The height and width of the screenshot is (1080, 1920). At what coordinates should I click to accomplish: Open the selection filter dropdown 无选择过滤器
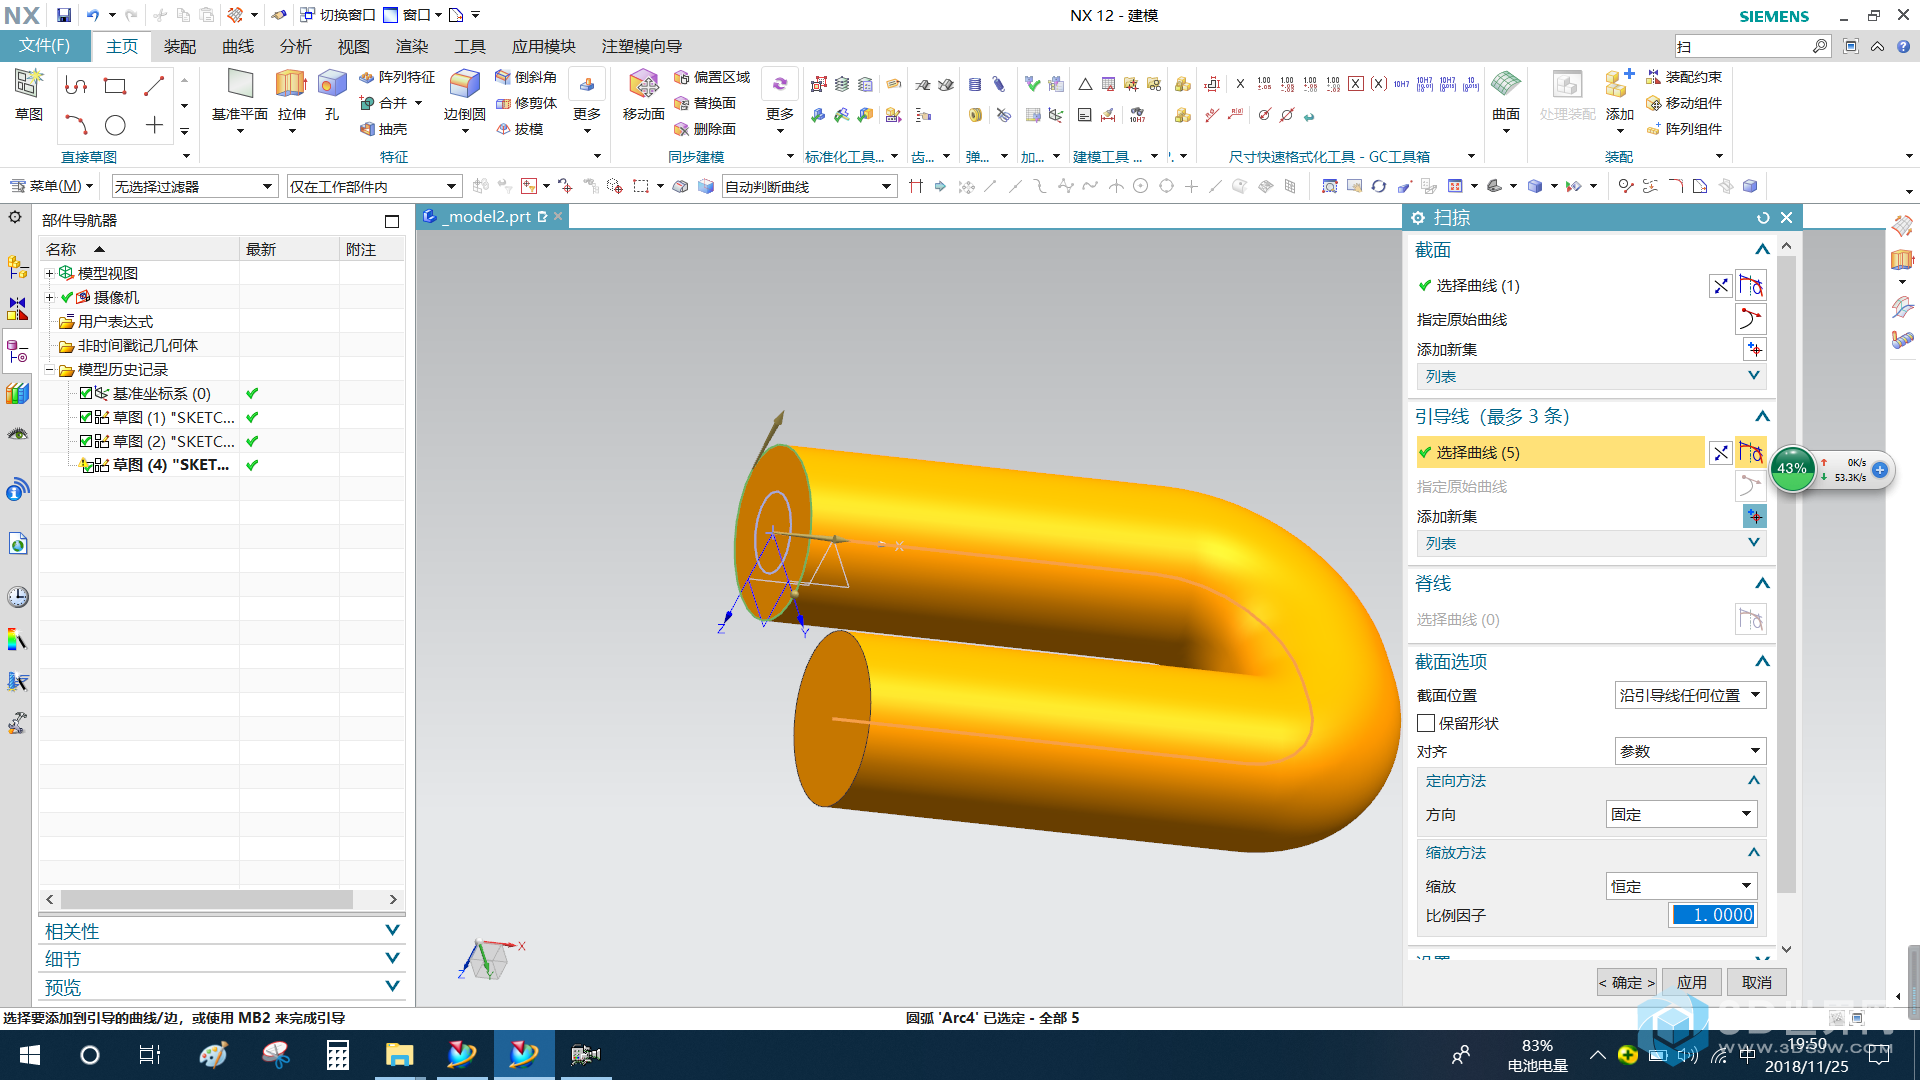click(x=194, y=187)
